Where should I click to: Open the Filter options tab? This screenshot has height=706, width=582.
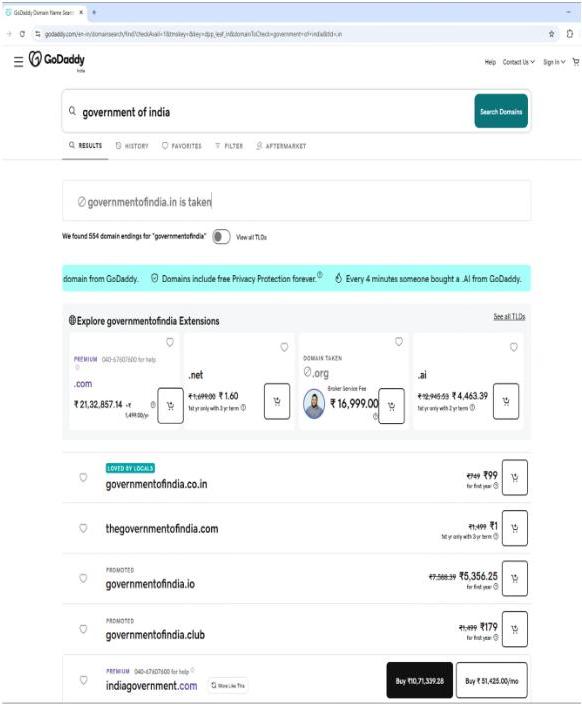coord(229,146)
